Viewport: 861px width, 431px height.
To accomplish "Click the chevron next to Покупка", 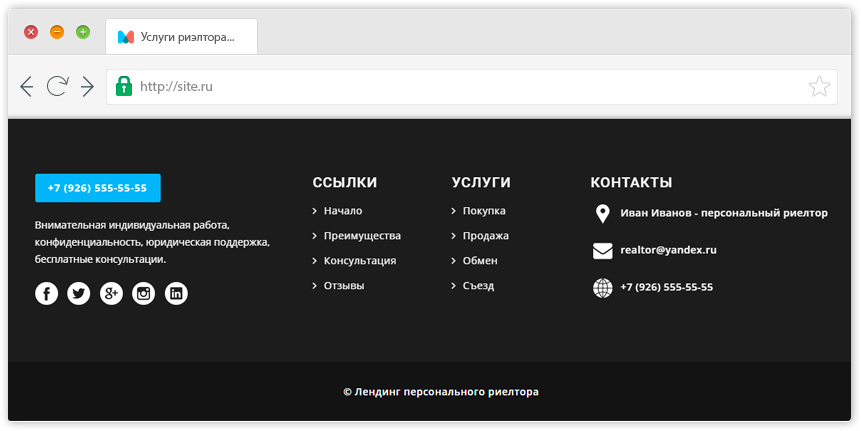I will pos(454,211).
